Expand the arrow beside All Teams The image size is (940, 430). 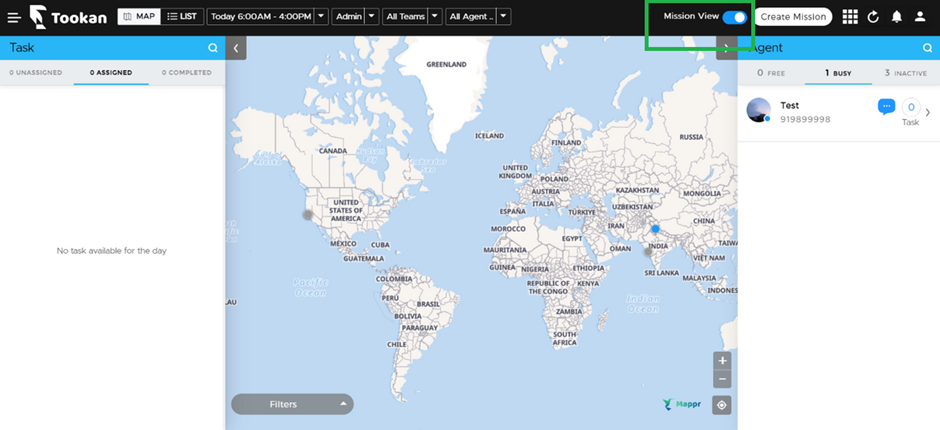click(435, 17)
